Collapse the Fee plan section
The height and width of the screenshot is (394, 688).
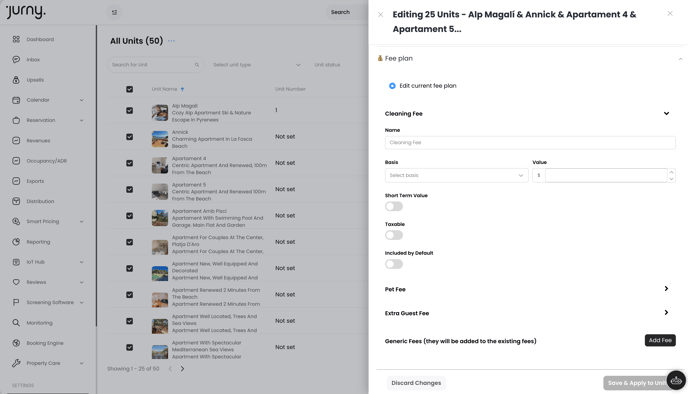point(680,59)
